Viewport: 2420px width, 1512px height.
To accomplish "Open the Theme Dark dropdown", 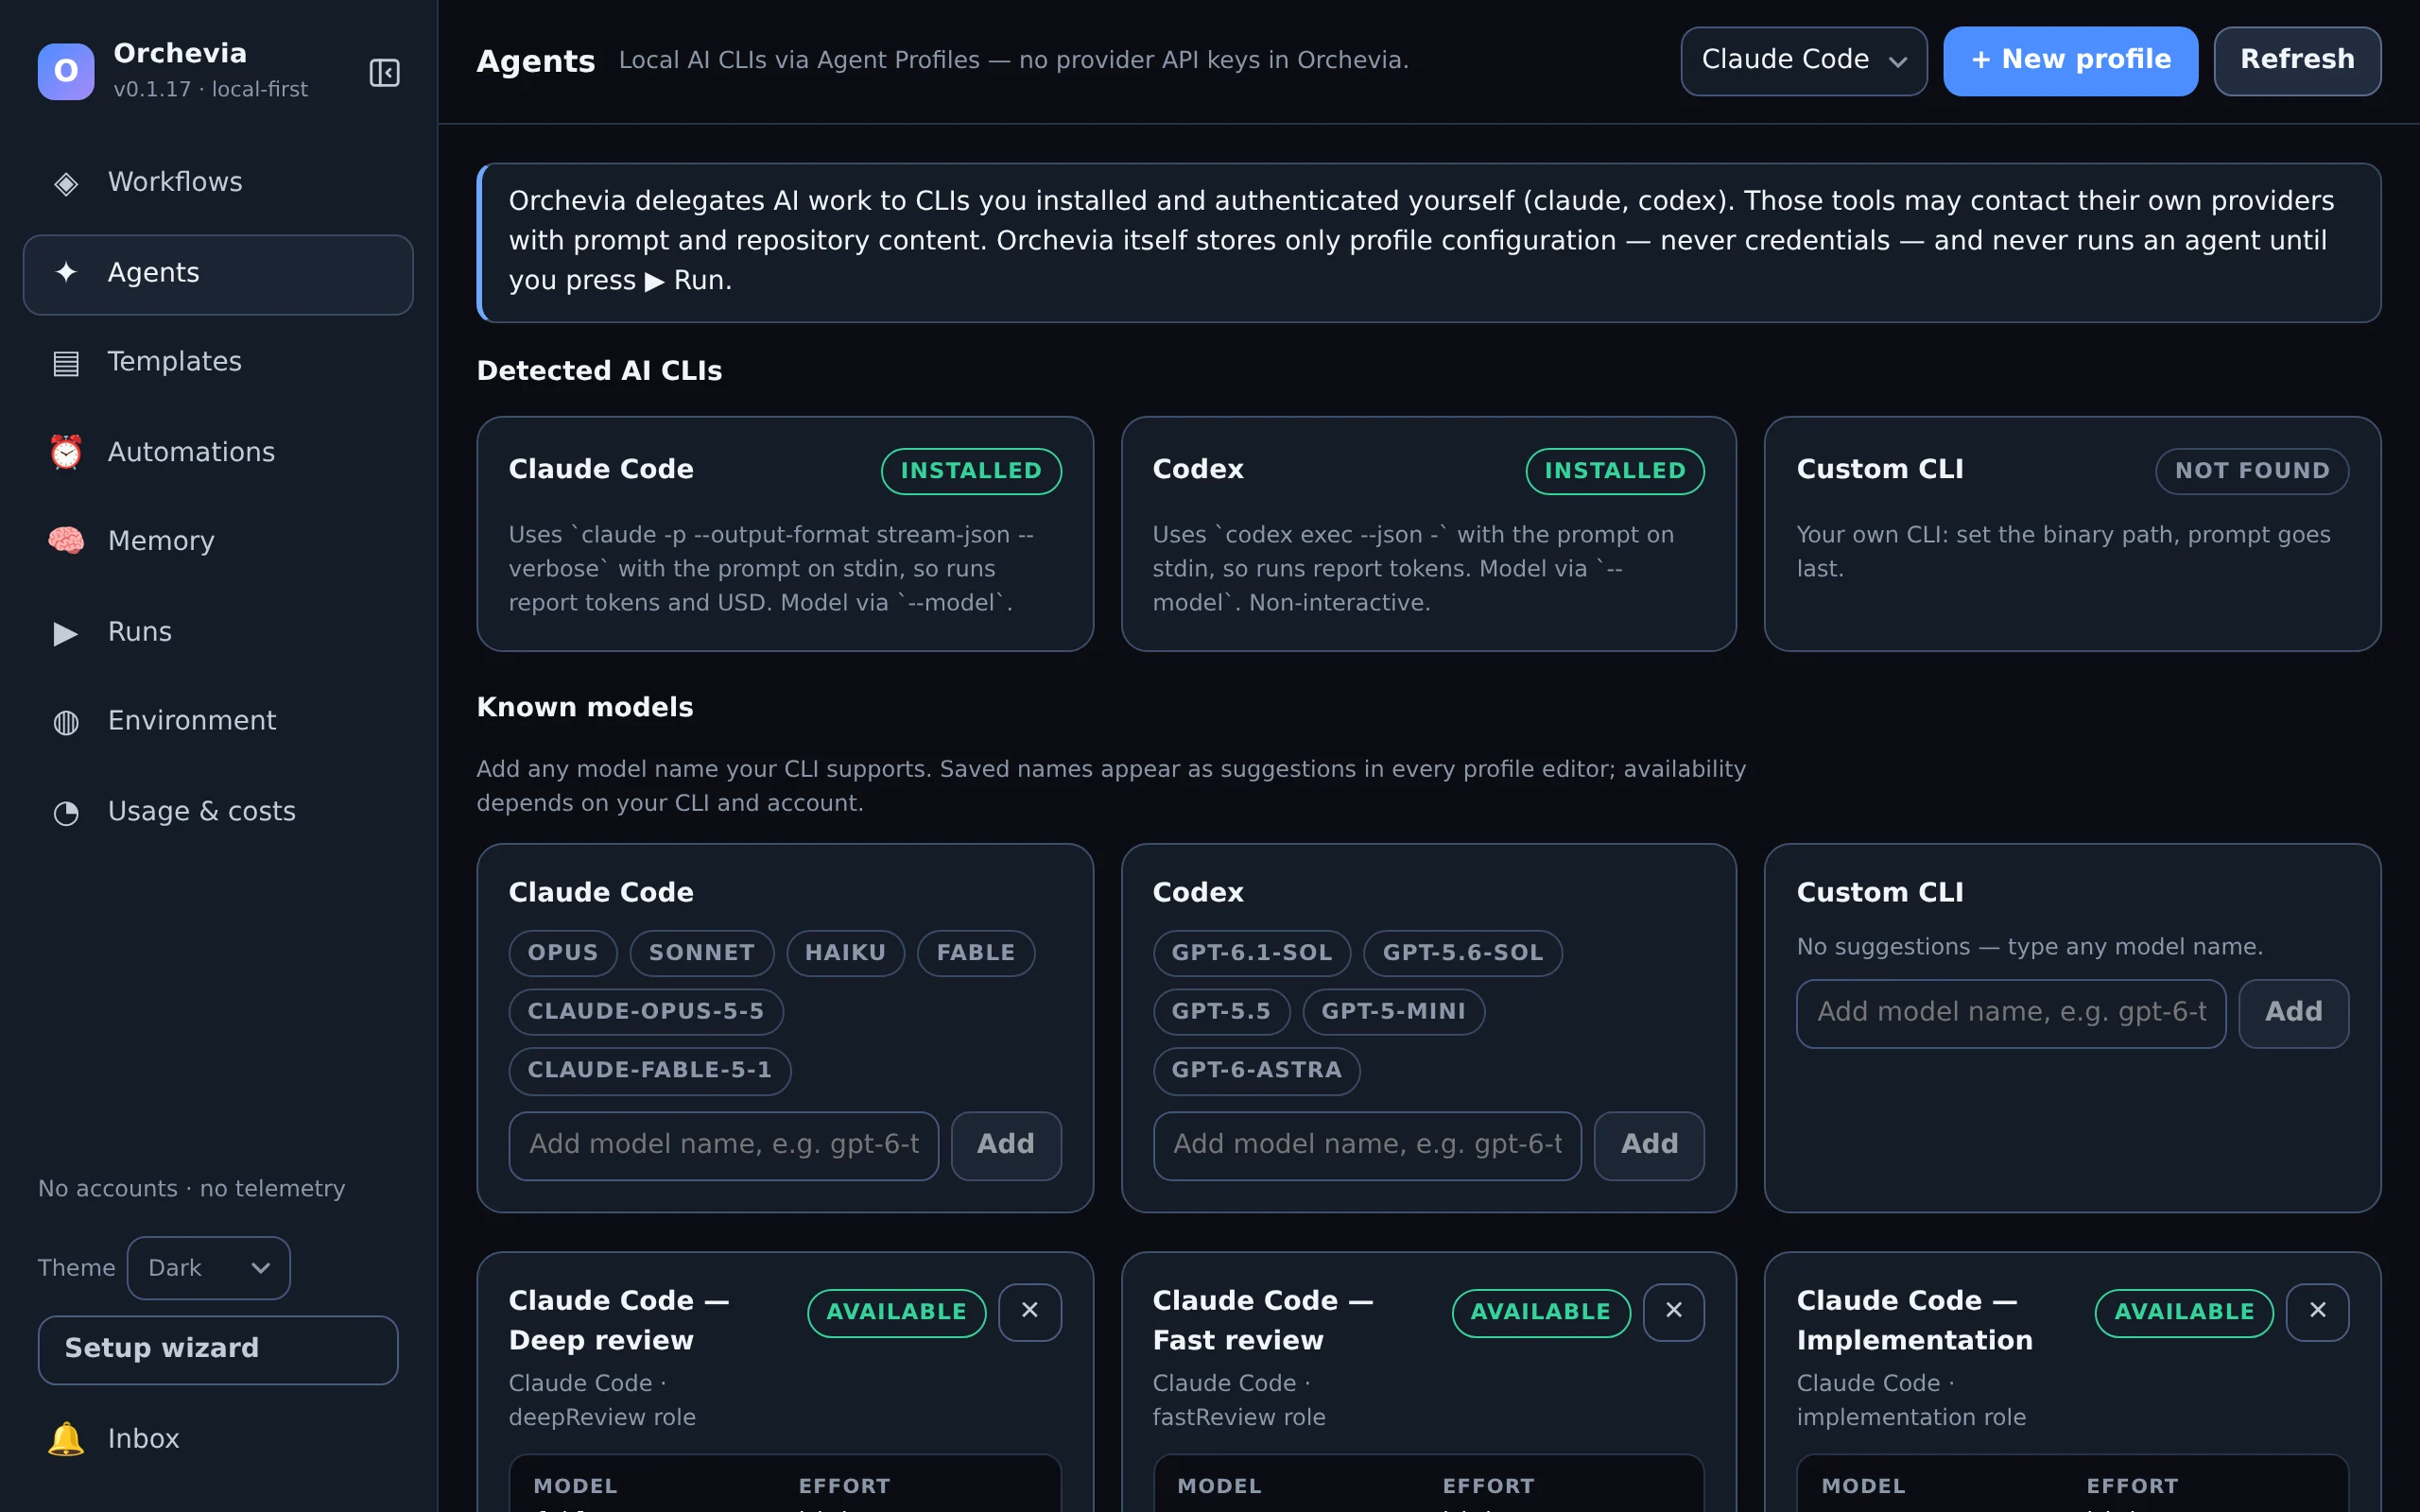I will (209, 1268).
